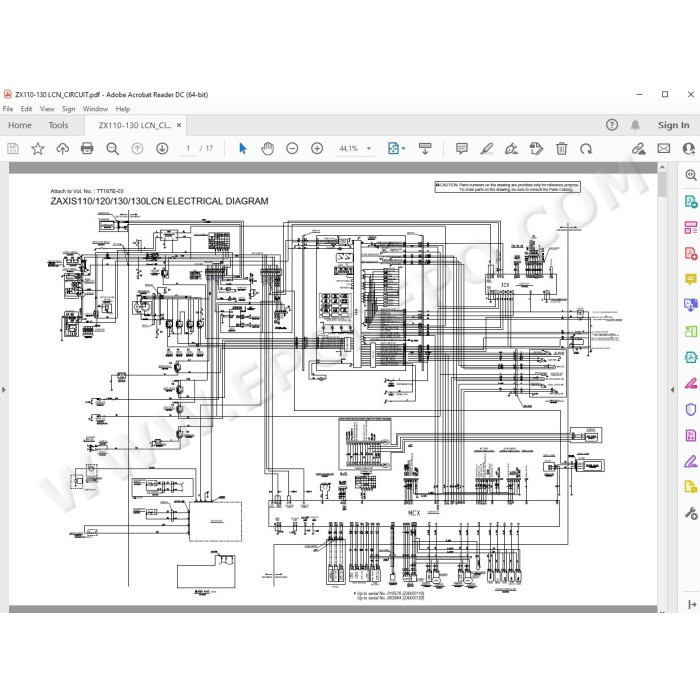Click the diagram title ZAXIS110/120/130/130LCN ELECTRICAL DIAGRAM
This screenshot has height=700, width=700.
[x=159, y=201]
